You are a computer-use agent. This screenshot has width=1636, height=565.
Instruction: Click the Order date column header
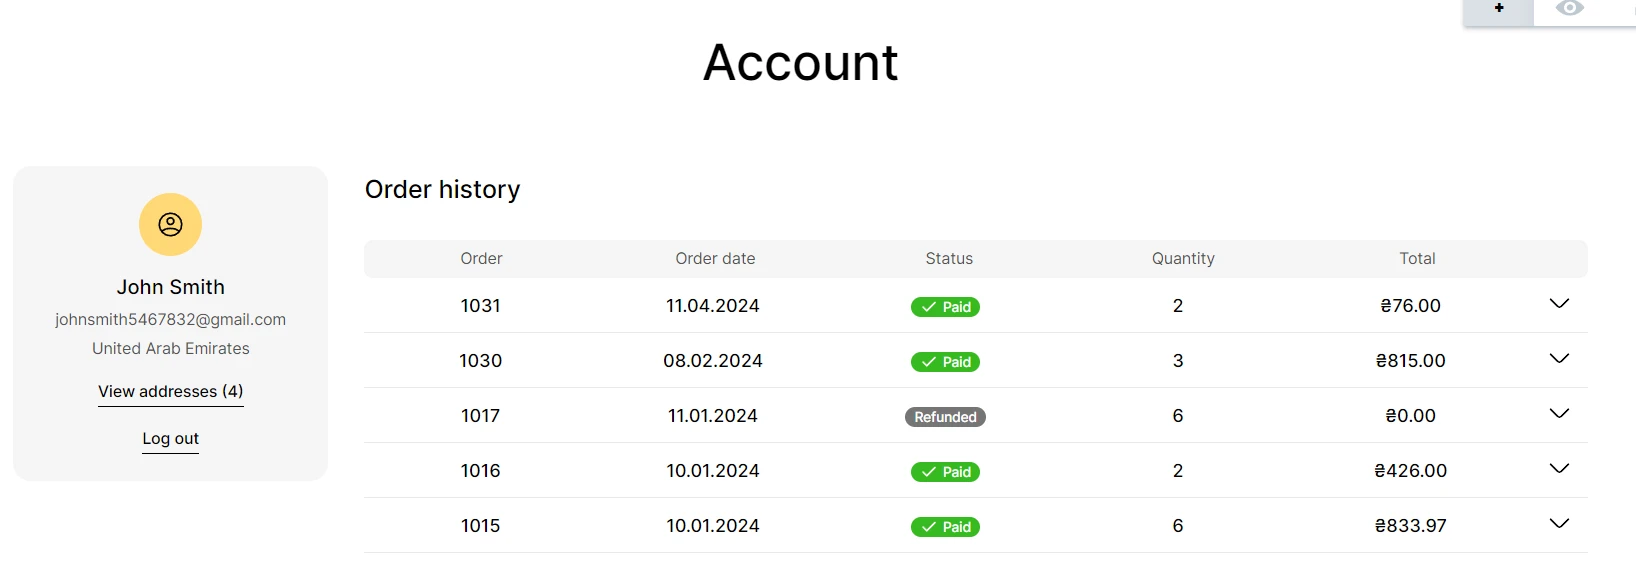coord(715,259)
